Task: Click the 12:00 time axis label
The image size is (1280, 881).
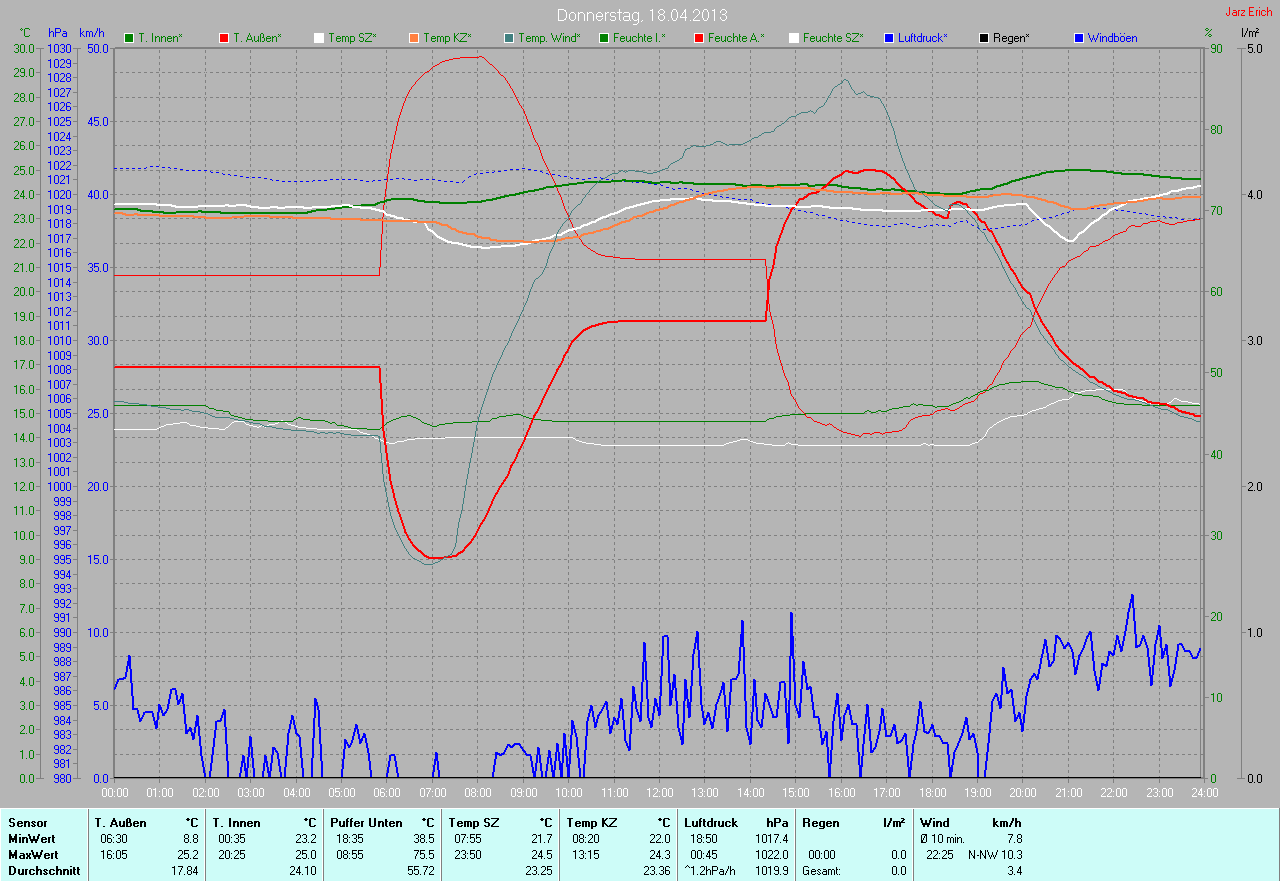Action: (660, 792)
